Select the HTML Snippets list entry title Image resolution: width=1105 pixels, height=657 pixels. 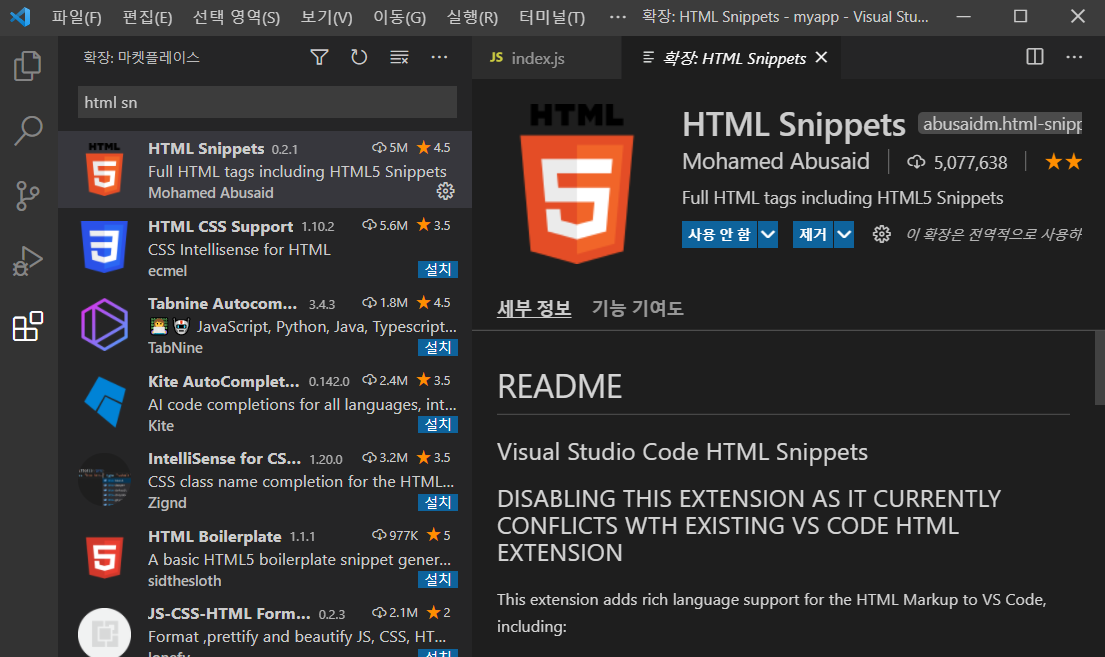[x=206, y=149]
